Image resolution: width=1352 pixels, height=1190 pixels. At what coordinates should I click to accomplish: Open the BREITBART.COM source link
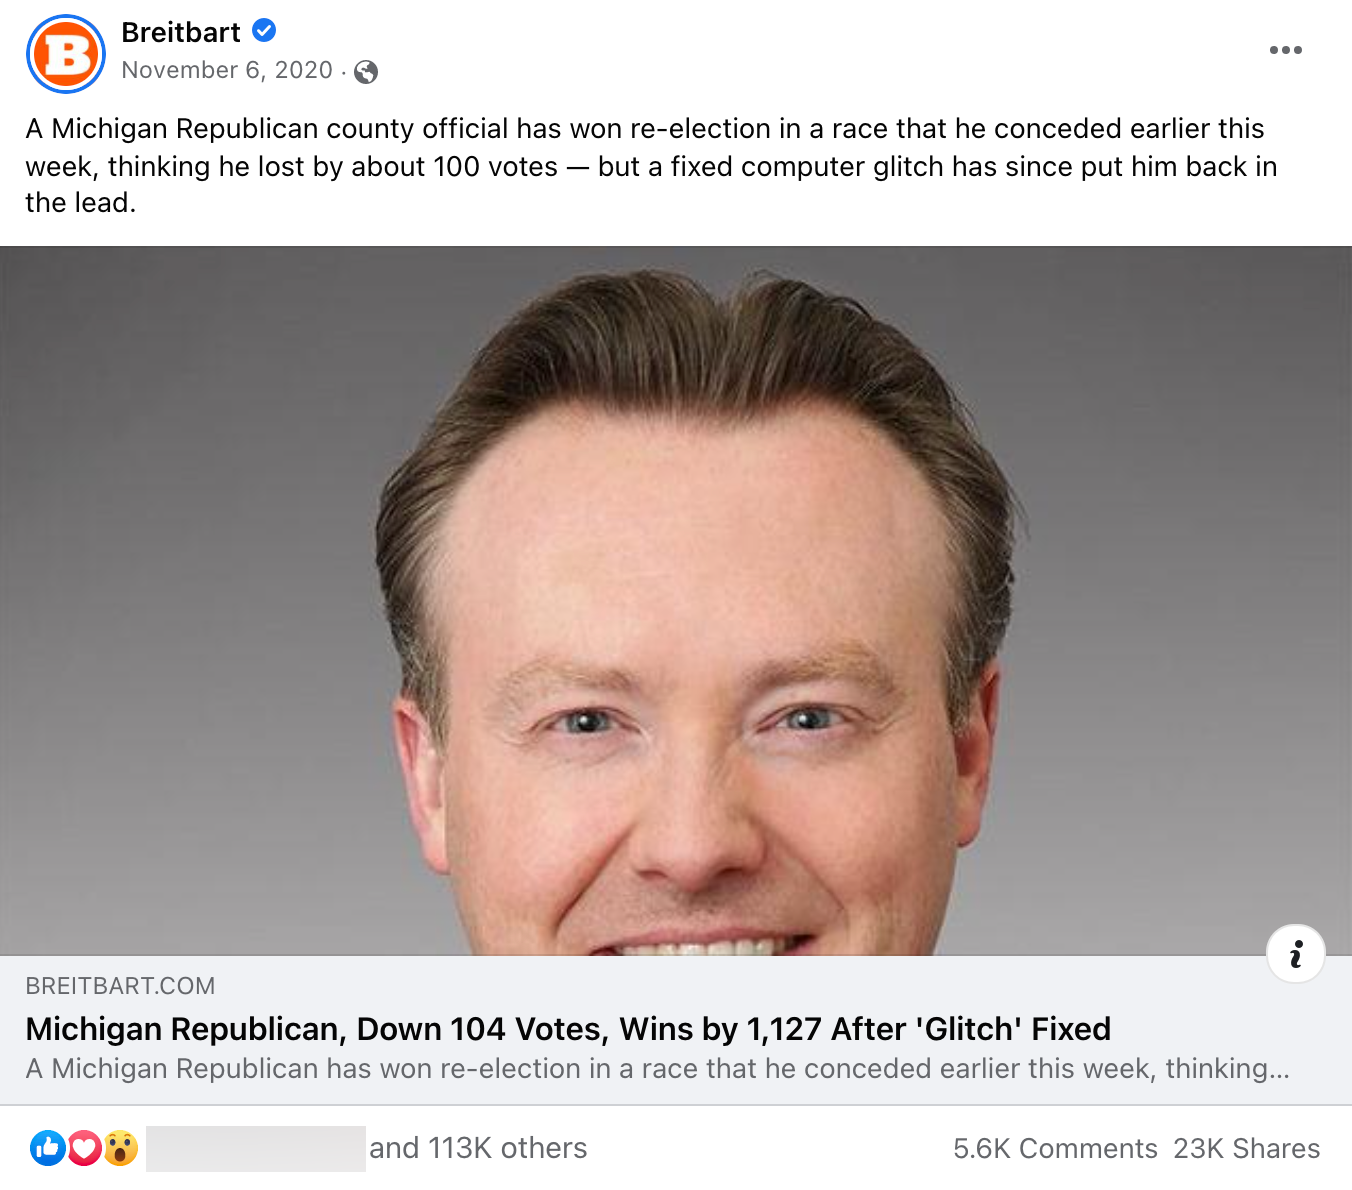(119, 986)
